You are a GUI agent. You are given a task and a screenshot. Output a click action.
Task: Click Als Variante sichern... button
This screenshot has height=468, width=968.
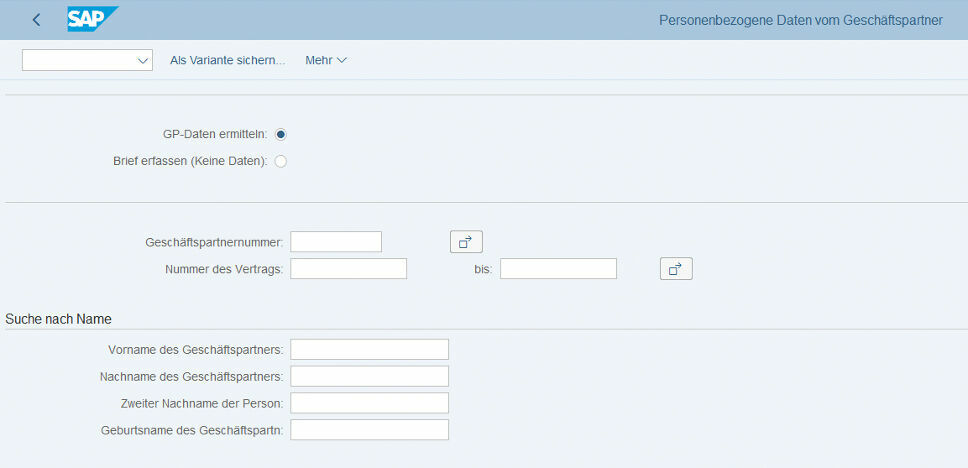tap(228, 60)
